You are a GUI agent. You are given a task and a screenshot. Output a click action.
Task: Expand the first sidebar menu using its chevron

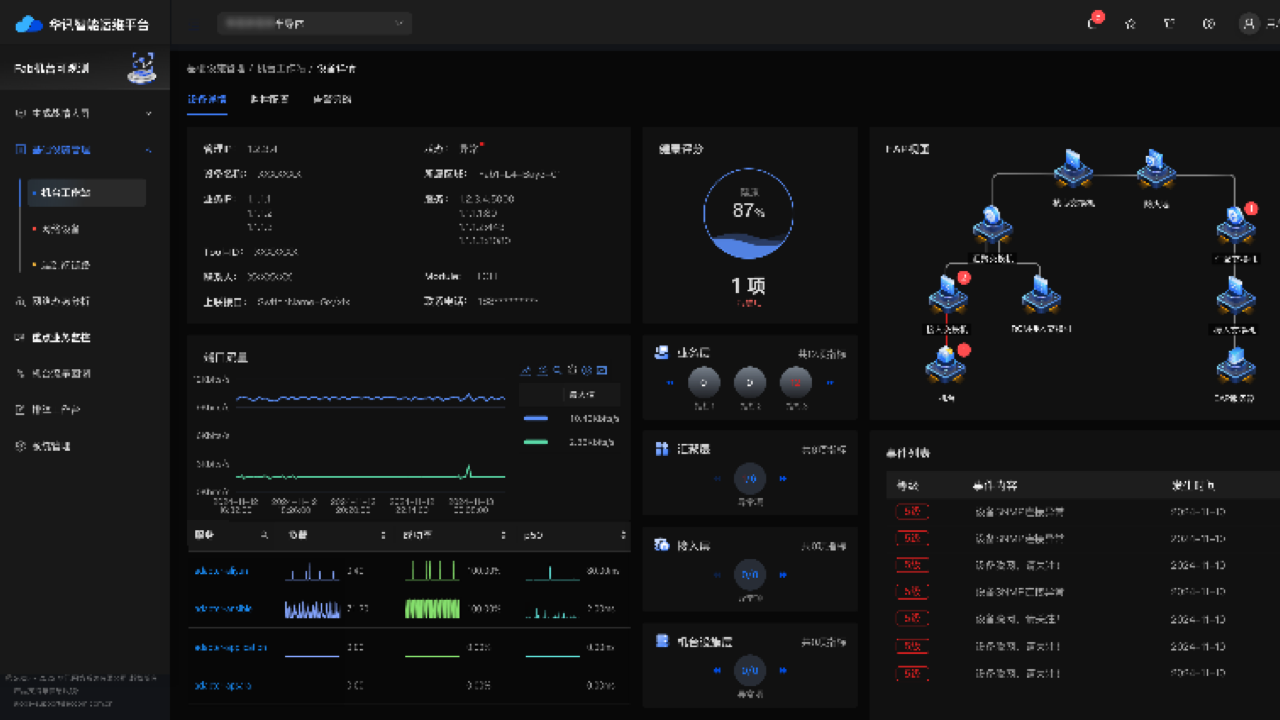[149, 114]
